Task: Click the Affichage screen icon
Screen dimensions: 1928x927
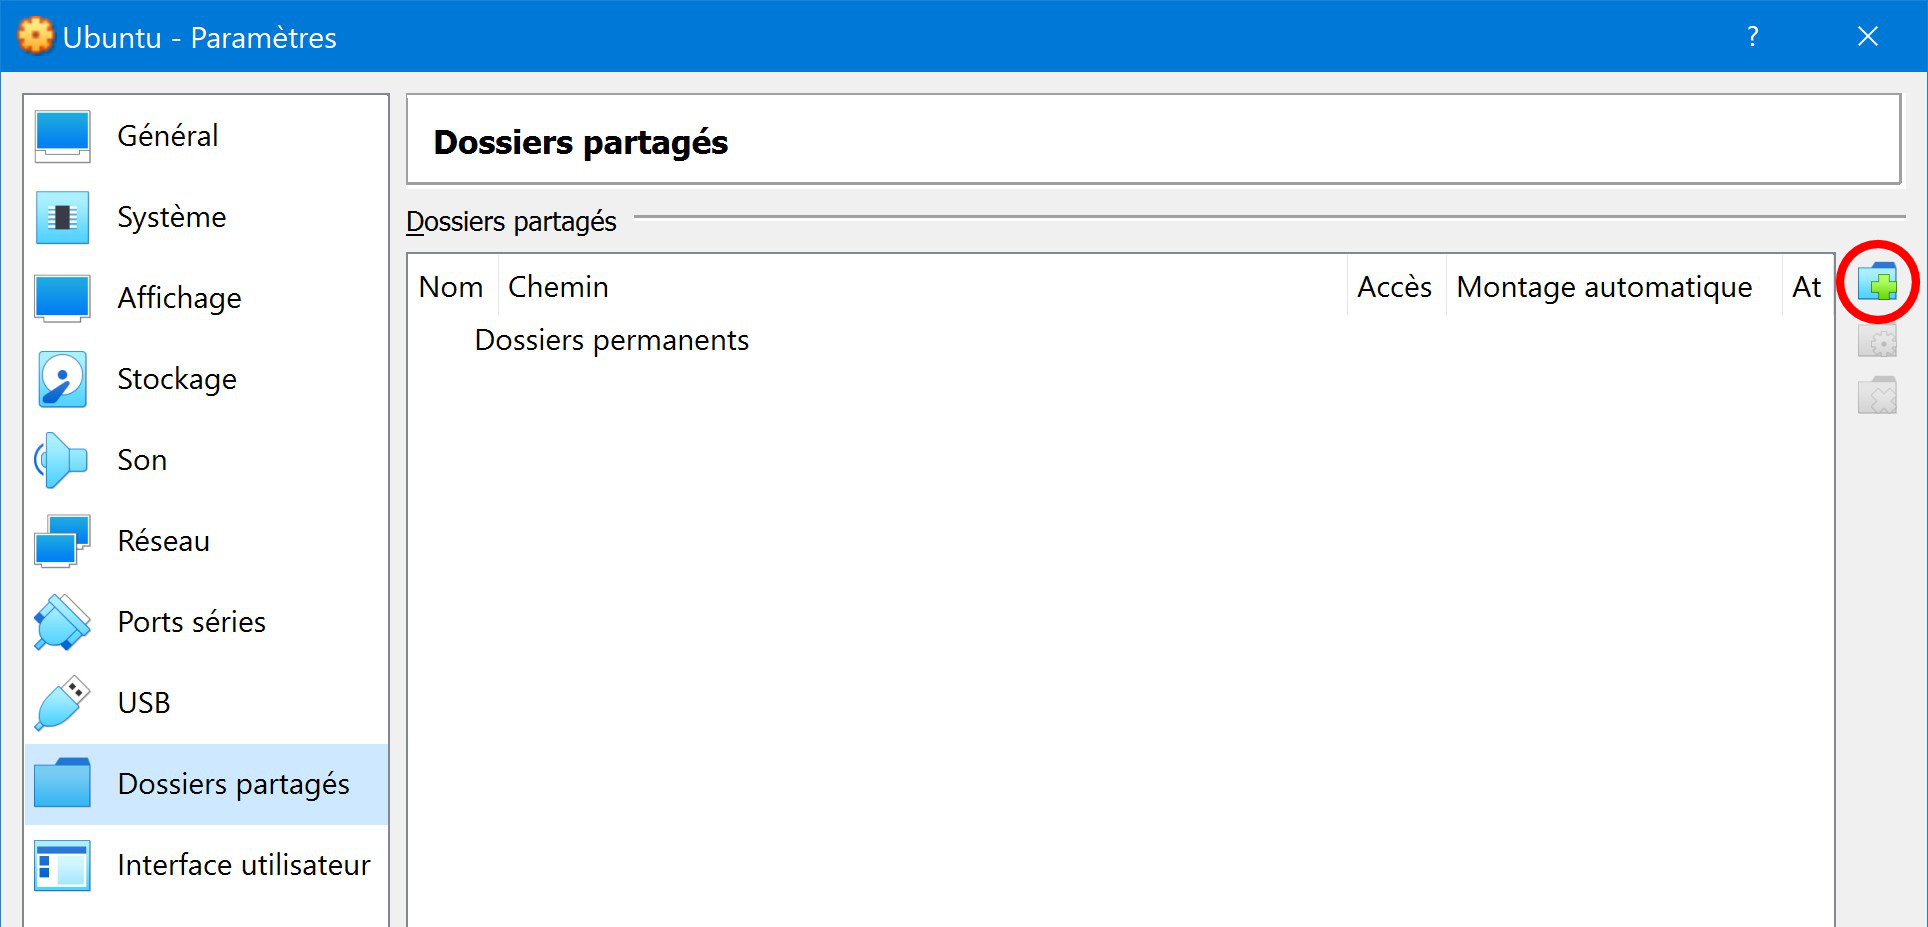Action: 62,298
